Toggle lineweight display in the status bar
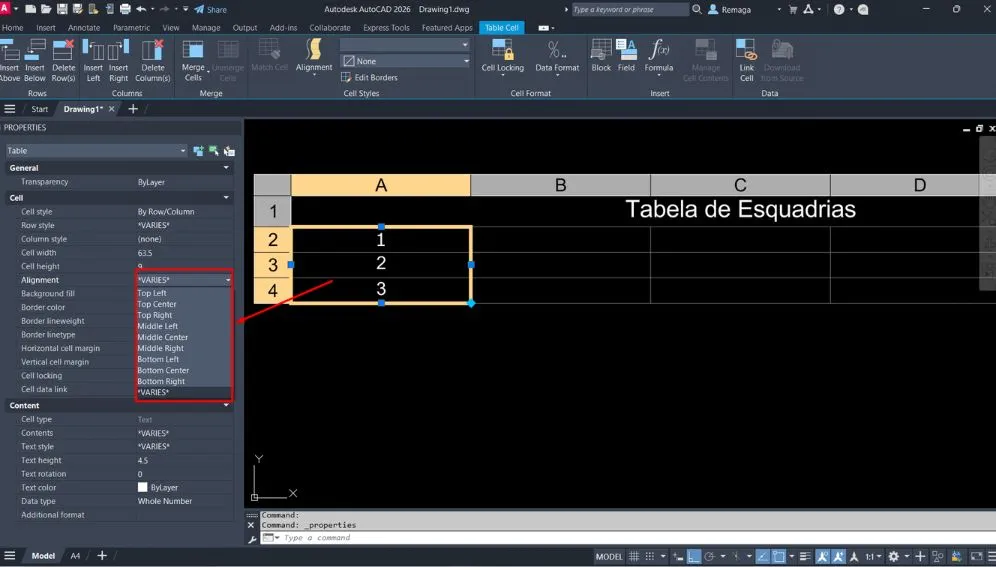This screenshot has width=996, height=567. 805,557
